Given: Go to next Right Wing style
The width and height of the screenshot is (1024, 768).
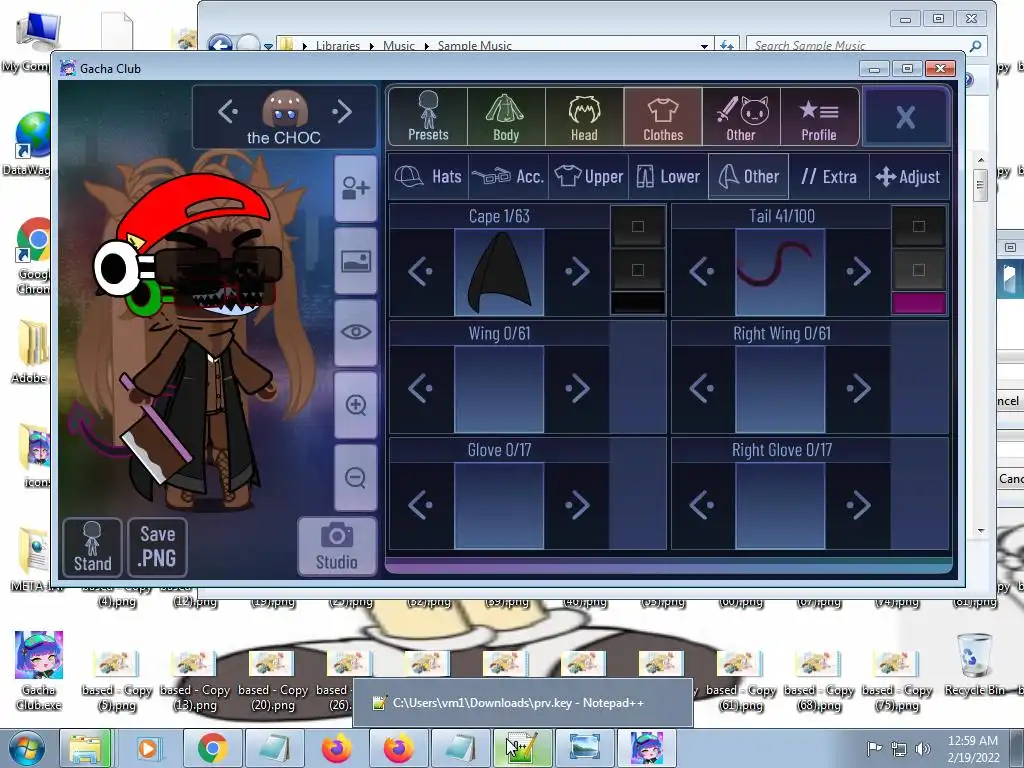Looking at the screenshot, I should [x=858, y=389].
